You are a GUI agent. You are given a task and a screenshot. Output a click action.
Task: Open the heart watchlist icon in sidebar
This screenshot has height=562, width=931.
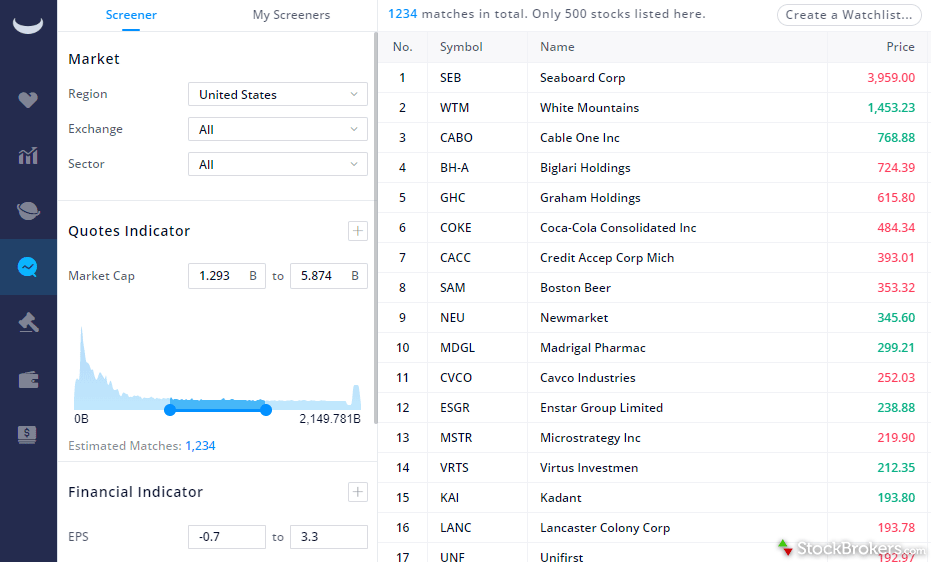[28, 100]
